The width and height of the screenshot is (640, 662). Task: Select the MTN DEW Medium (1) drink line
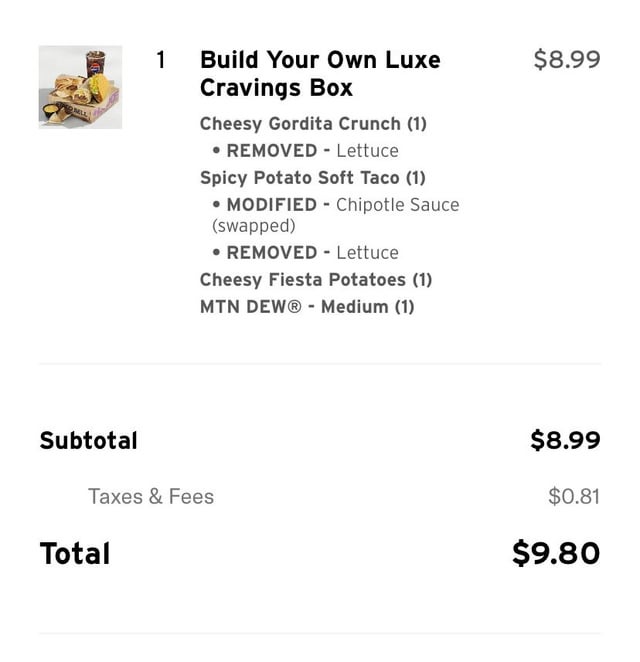(x=307, y=307)
